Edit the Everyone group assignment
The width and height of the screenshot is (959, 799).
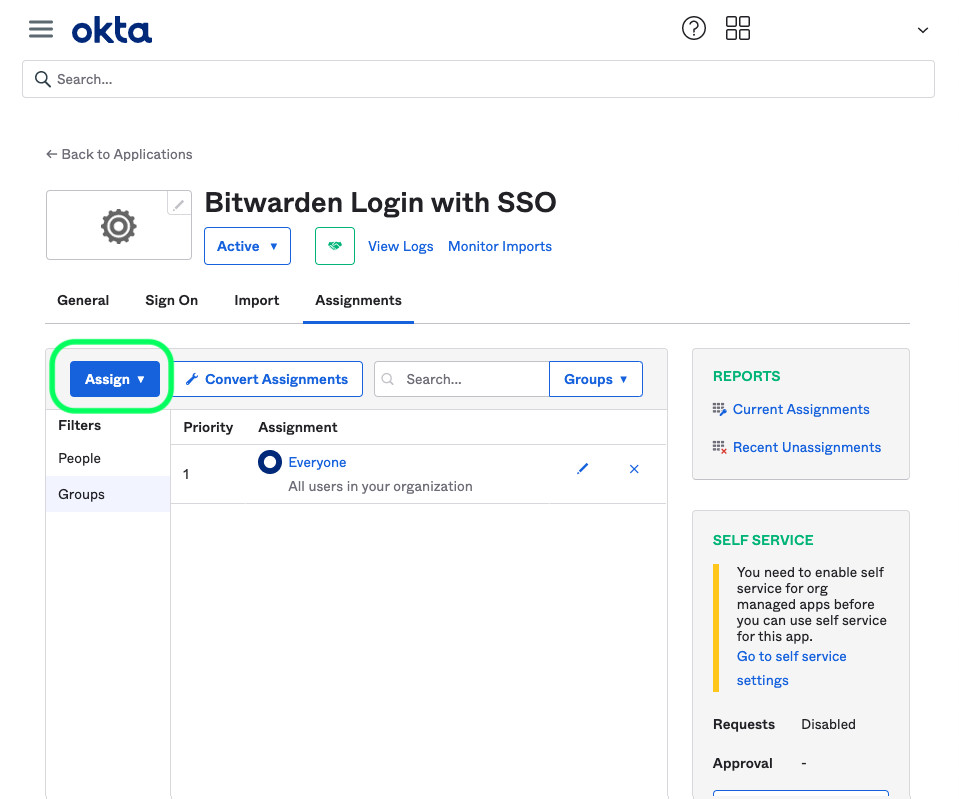coord(583,469)
